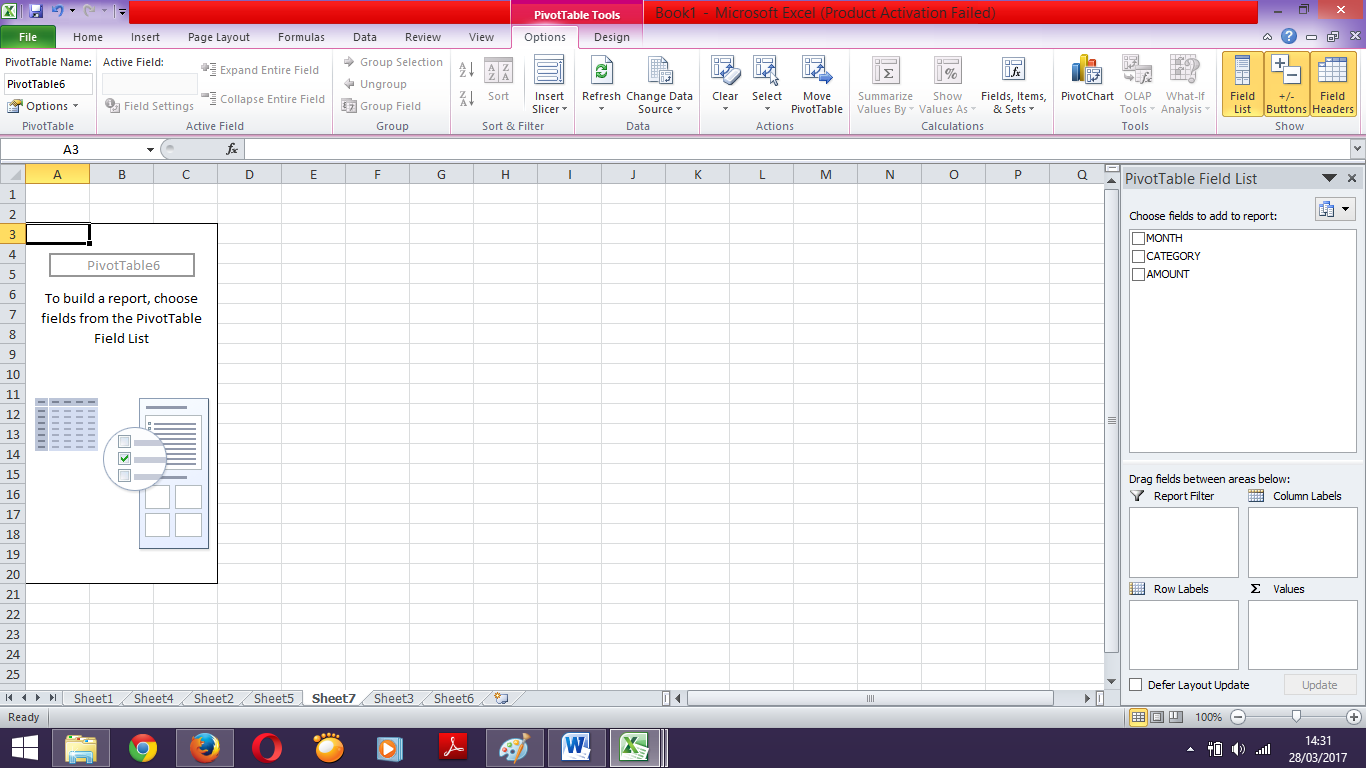Refresh the PivotTable data
1366x768 pixels.
600,85
